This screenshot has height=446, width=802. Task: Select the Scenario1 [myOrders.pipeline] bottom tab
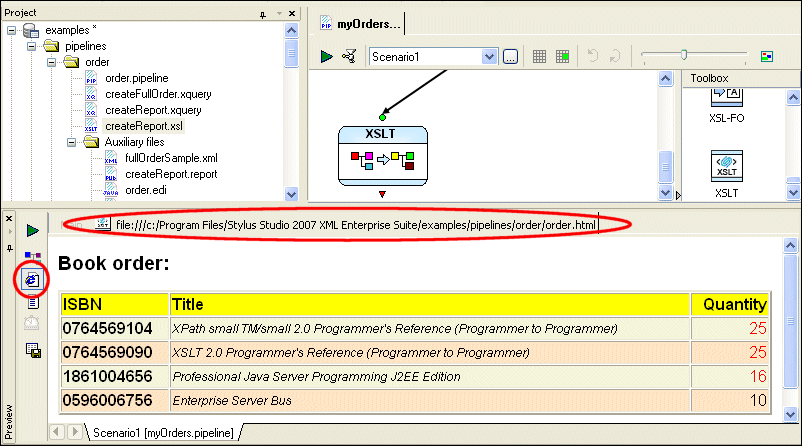click(160, 432)
